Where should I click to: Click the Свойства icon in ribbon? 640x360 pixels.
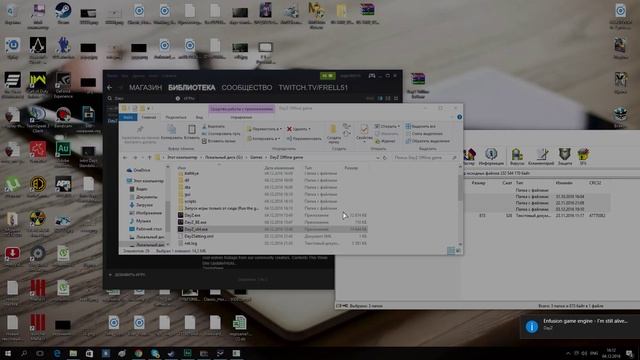click(x=364, y=133)
